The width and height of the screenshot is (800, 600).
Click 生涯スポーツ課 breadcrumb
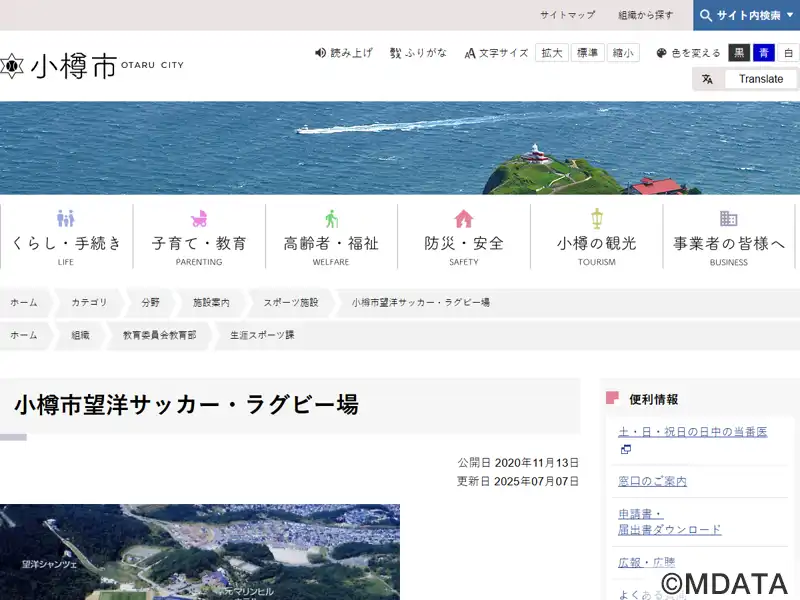262,335
